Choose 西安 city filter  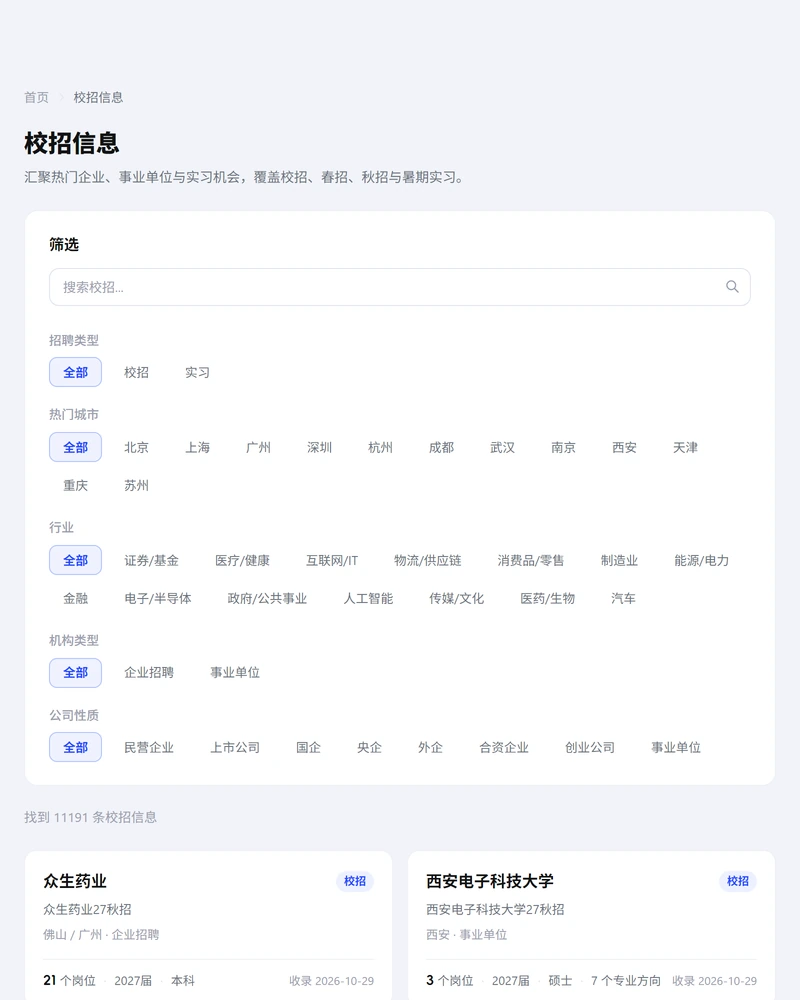tap(624, 448)
